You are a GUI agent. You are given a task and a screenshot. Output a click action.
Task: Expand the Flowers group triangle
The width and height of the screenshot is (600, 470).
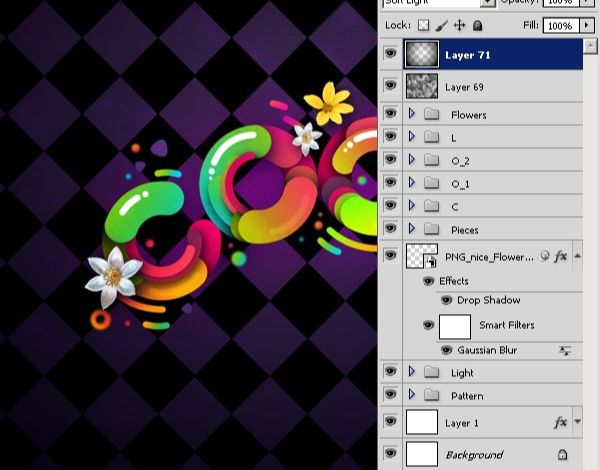tap(412, 113)
